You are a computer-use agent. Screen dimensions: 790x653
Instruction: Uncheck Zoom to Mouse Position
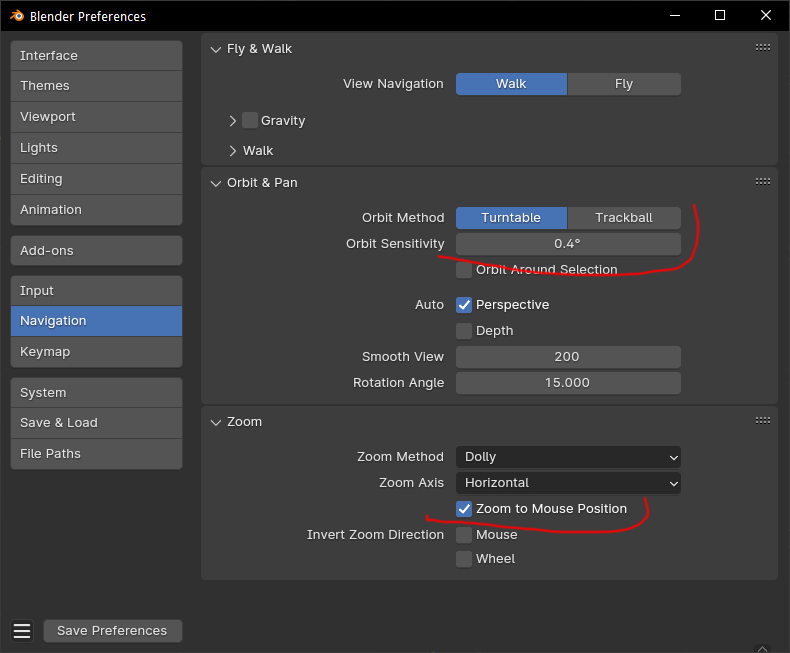click(x=464, y=509)
